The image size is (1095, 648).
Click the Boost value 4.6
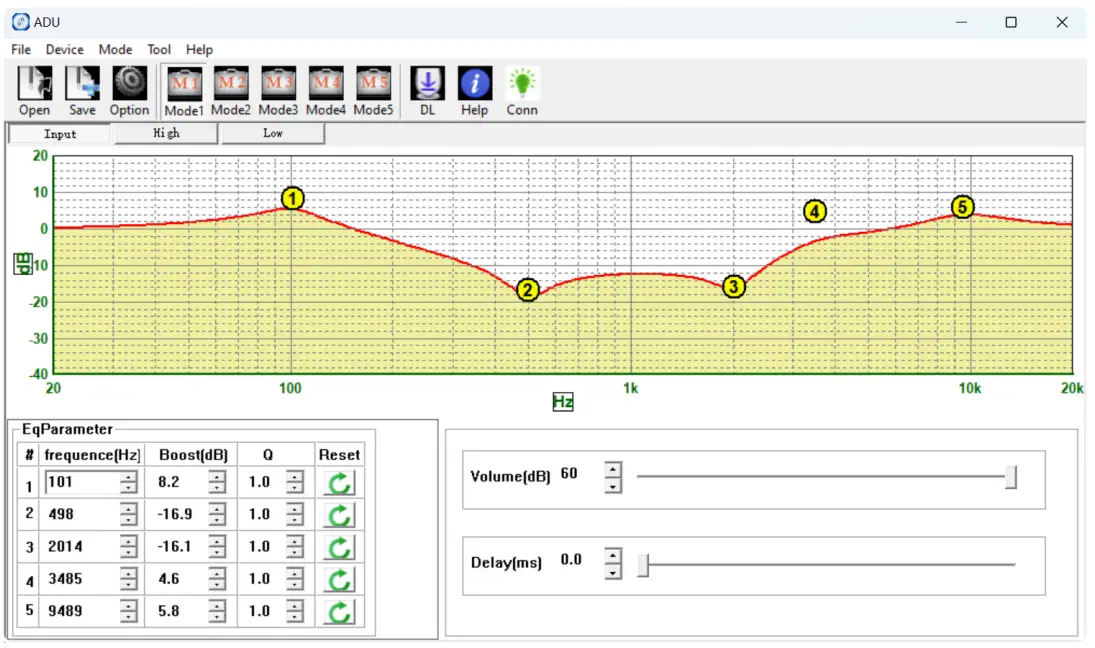click(x=168, y=578)
